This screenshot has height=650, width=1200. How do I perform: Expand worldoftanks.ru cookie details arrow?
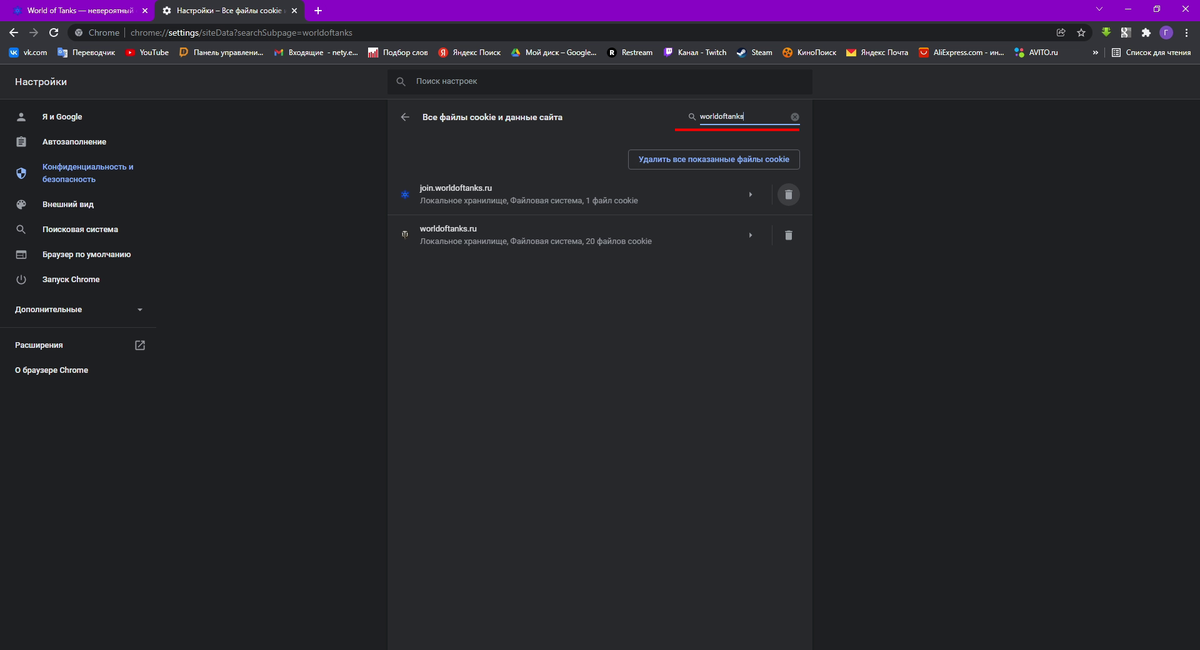click(x=750, y=235)
